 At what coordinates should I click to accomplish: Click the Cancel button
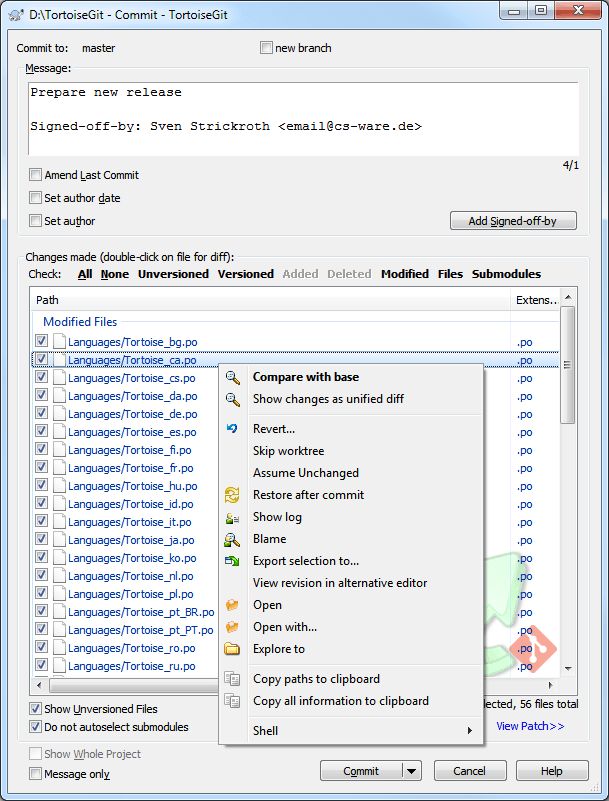point(470,771)
